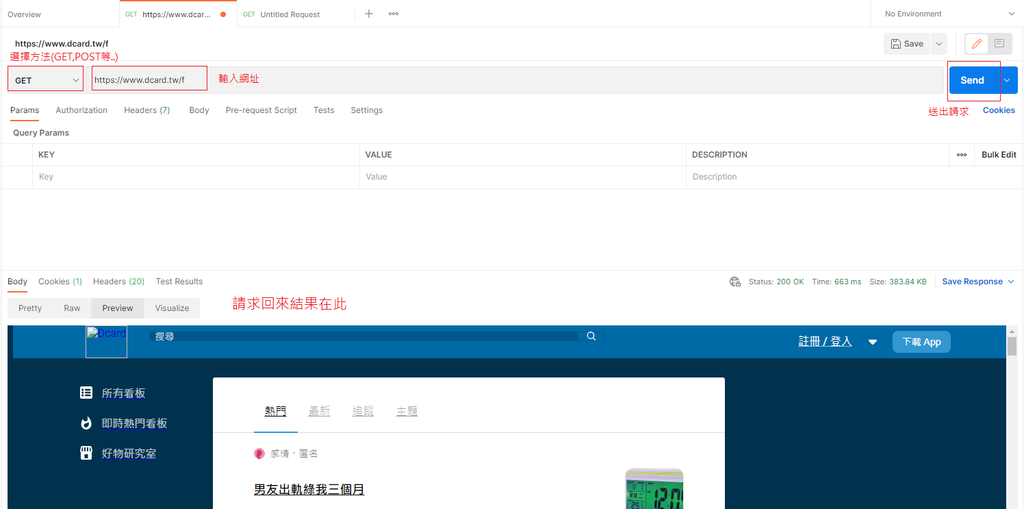Expand the Save Response dropdown
Screen dimensions: 1024x509
coord(1011,282)
